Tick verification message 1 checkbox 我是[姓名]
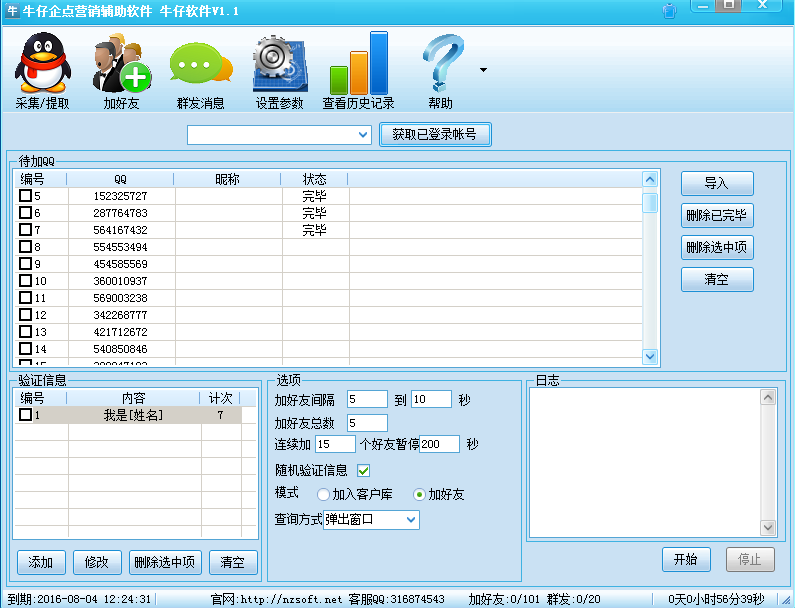795x608 pixels. 25,415
